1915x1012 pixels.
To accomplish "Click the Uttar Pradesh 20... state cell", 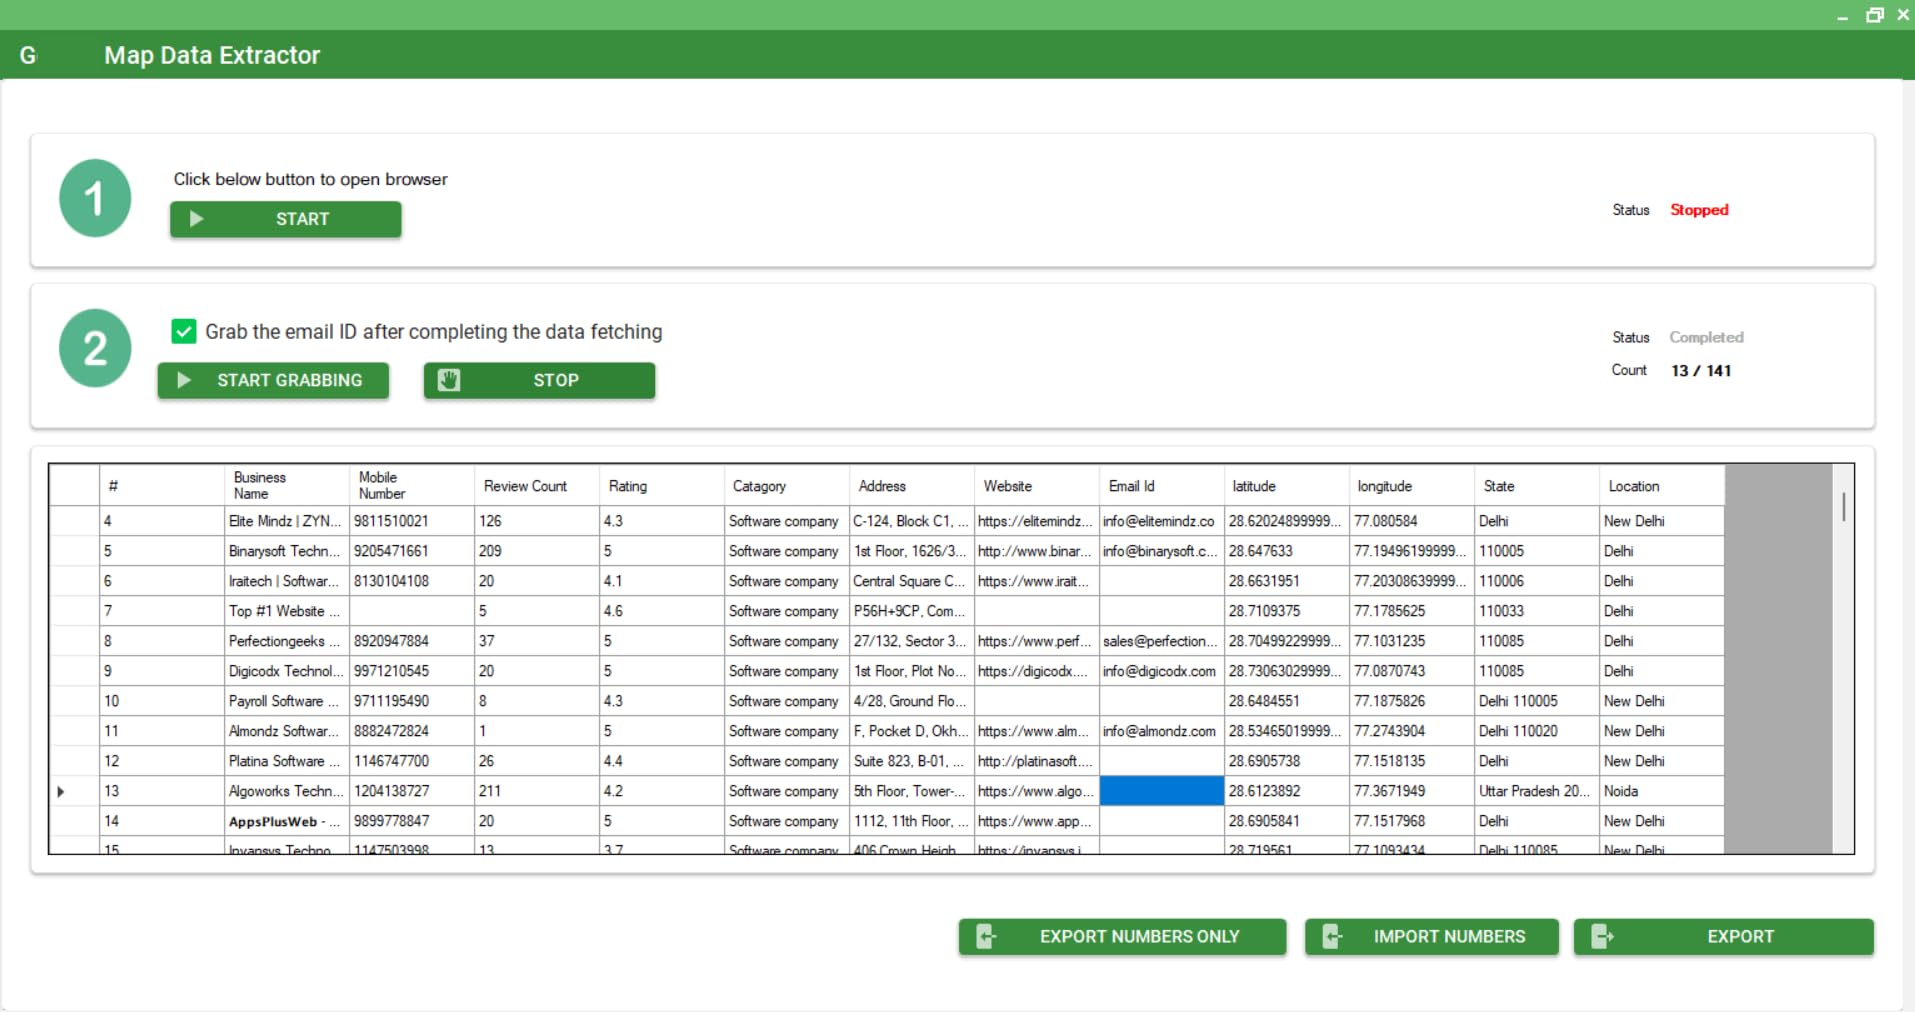I will [1537, 791].
